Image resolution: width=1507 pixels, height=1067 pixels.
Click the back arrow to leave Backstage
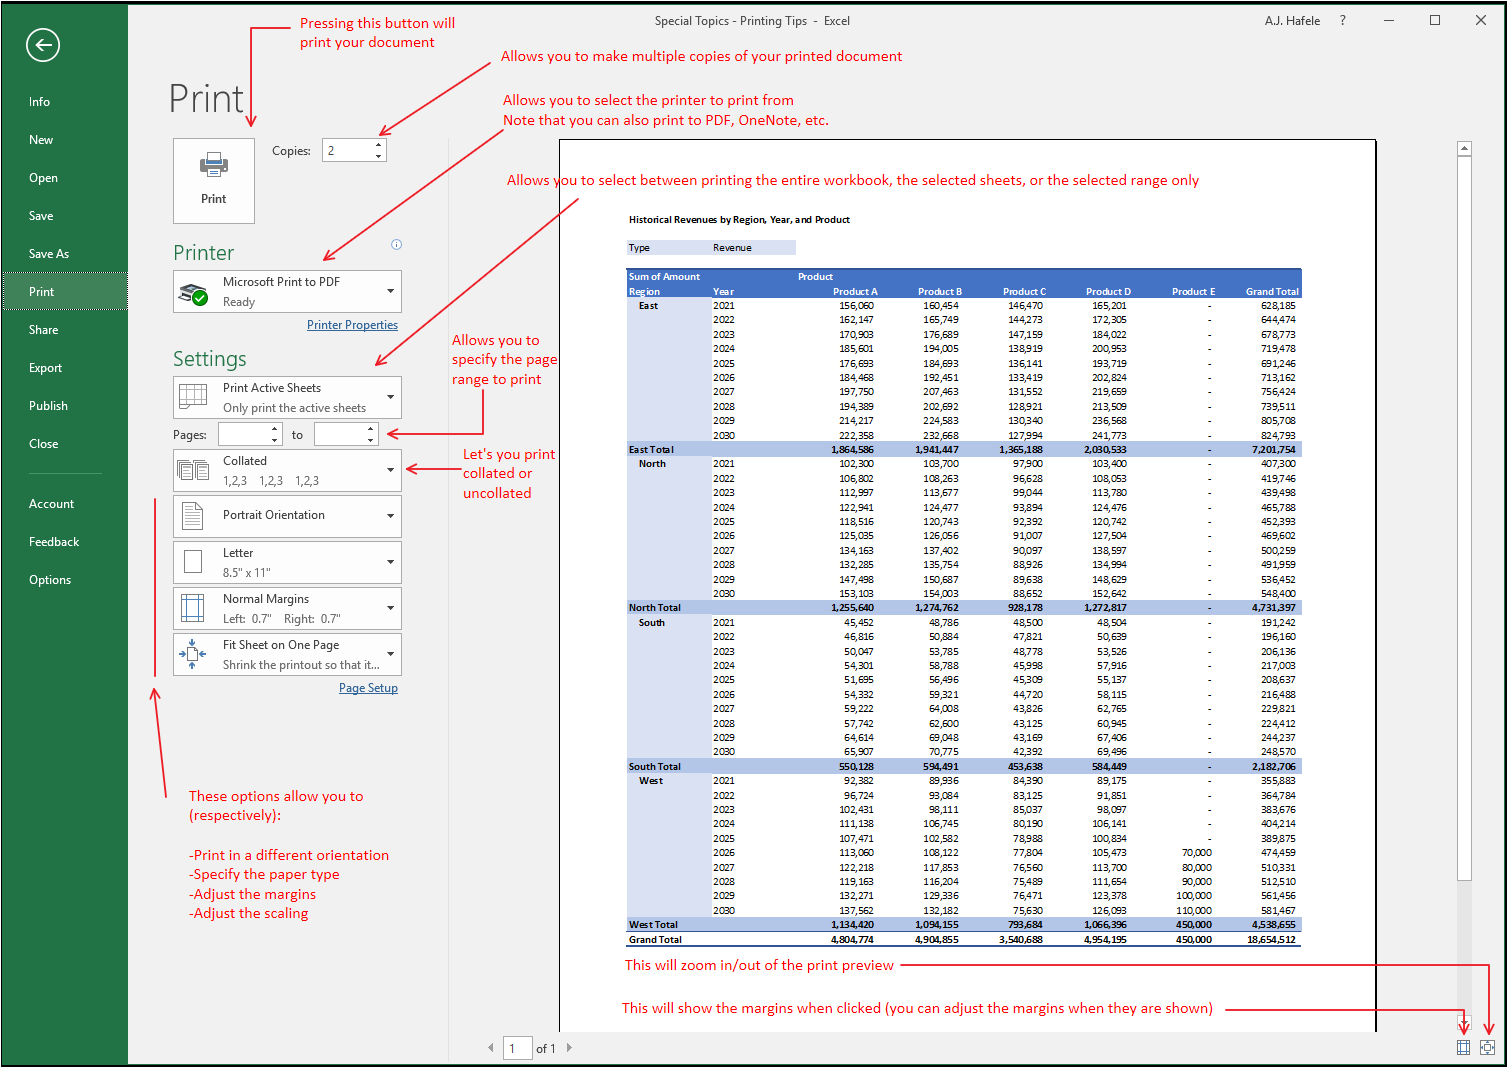(x=43, y=45)
